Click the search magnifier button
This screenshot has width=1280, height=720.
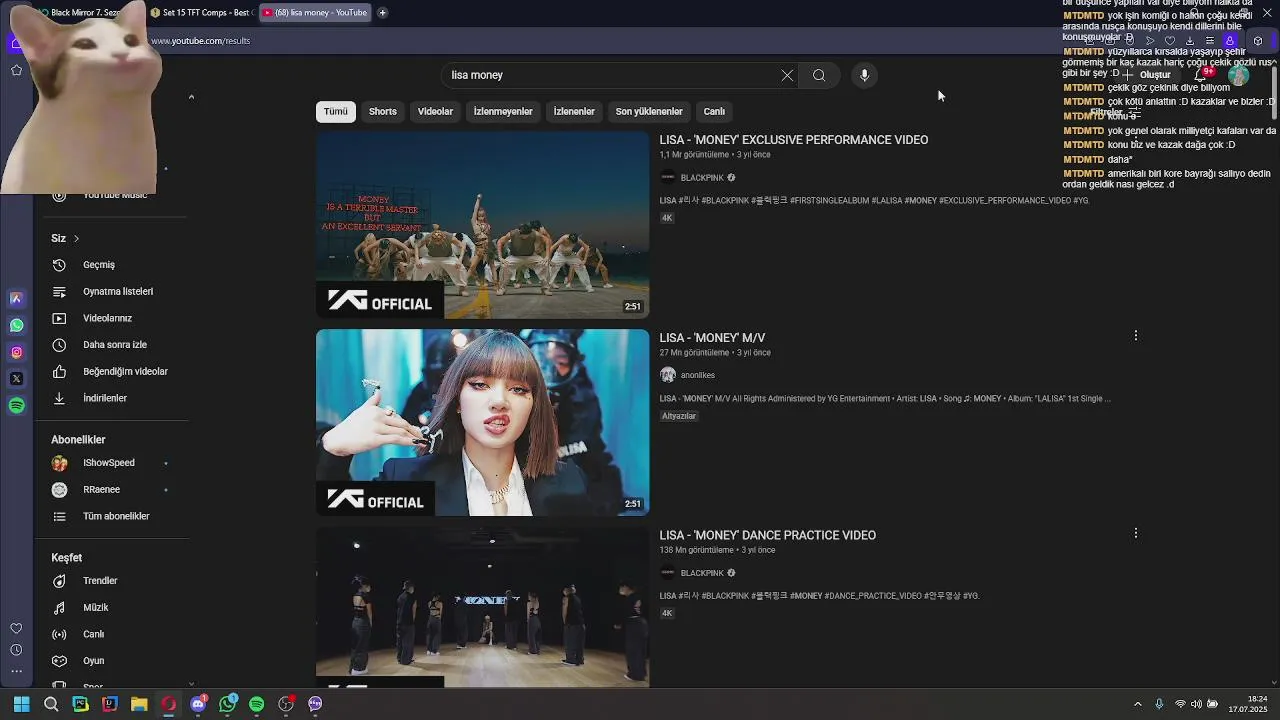(x=819, y=75)
